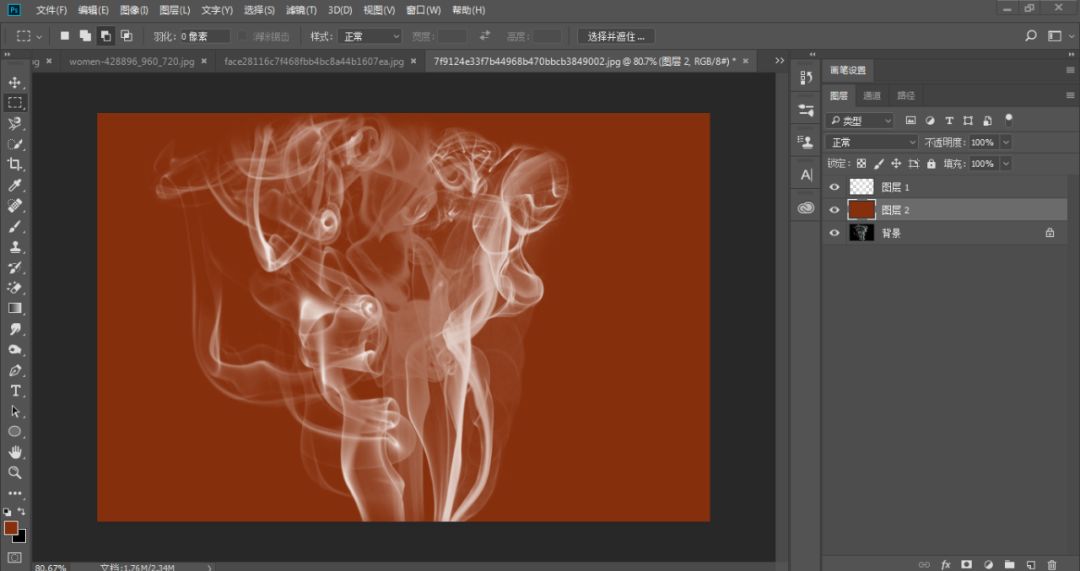The width and height of the screenshot is (1080, 571).
Task: Open the search magnifier in options bar
Action: click(x=1031, y=36)
